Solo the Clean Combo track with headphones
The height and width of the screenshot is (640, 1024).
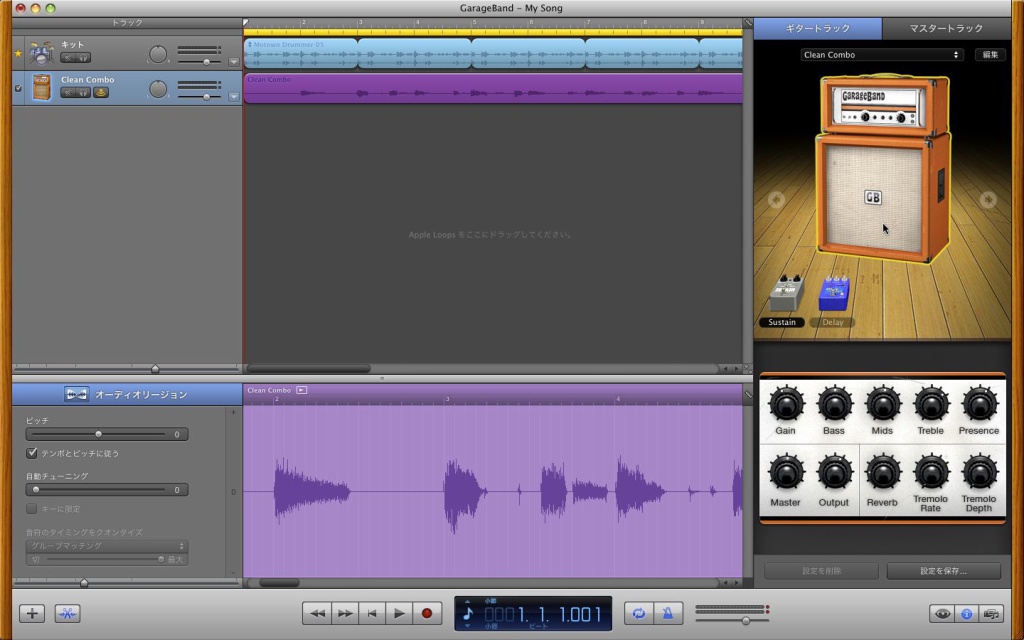(83, 93)
